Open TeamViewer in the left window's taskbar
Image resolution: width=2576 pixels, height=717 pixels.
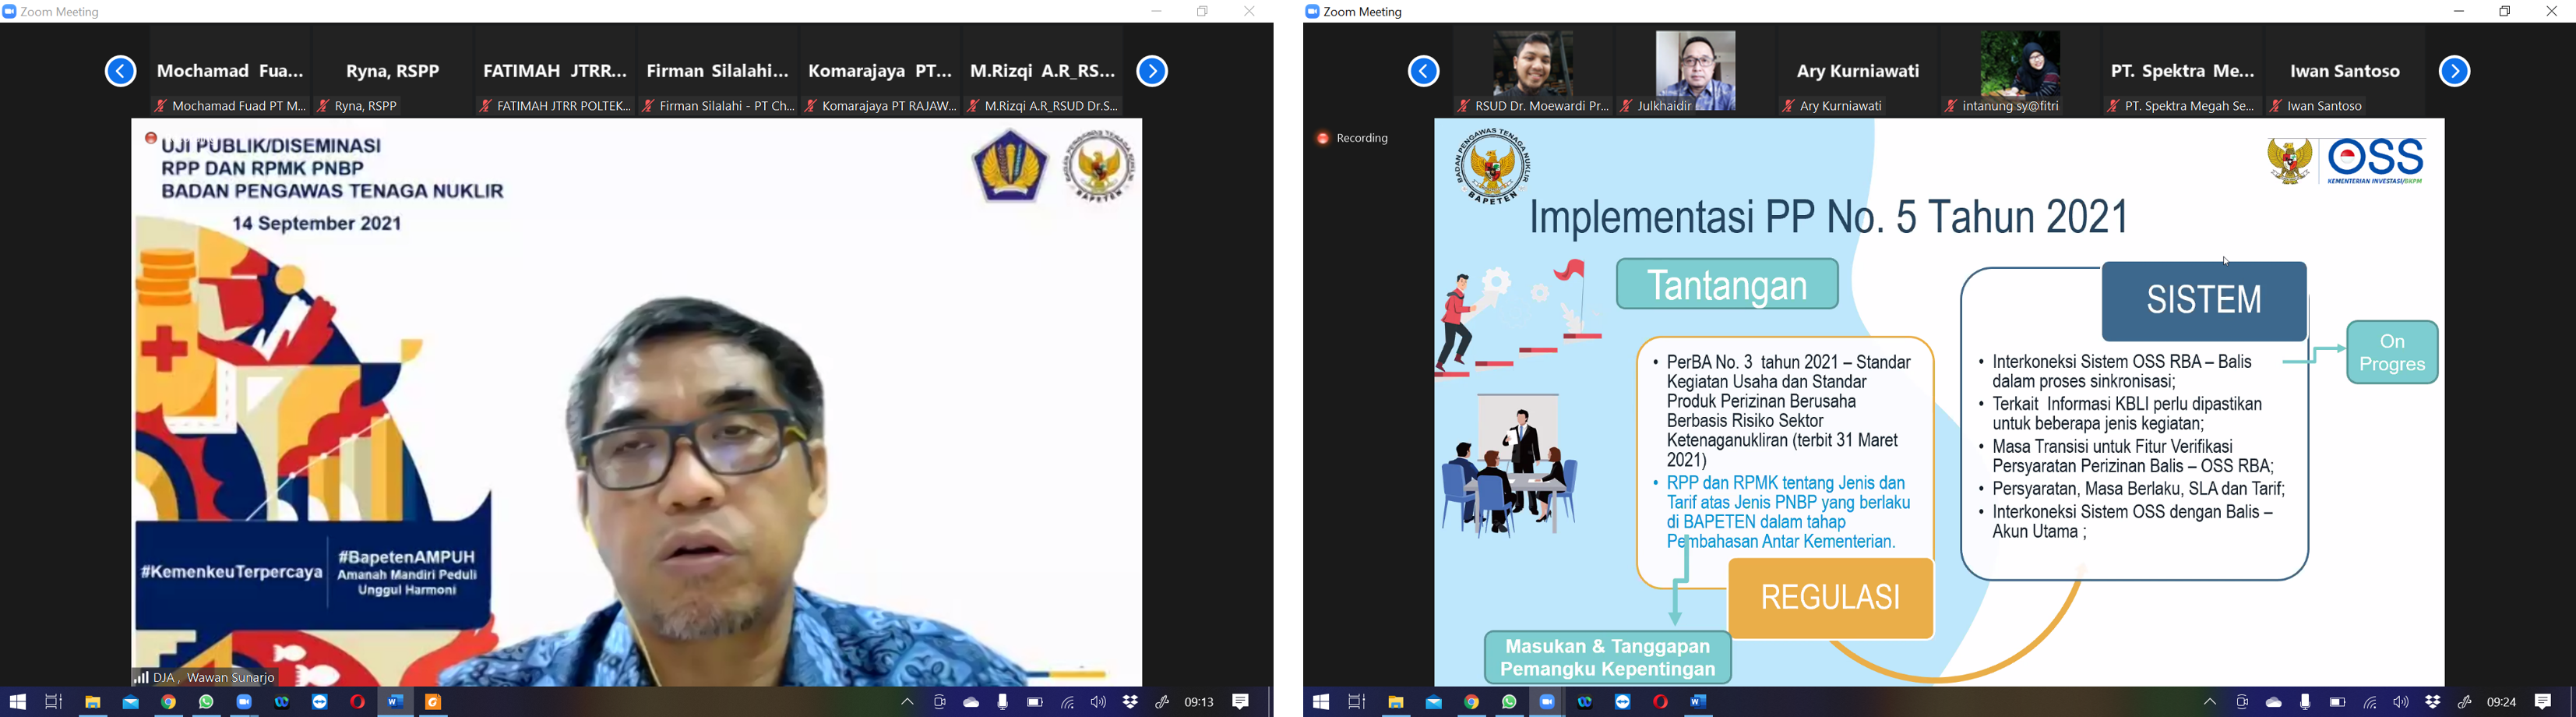(320, 702)
